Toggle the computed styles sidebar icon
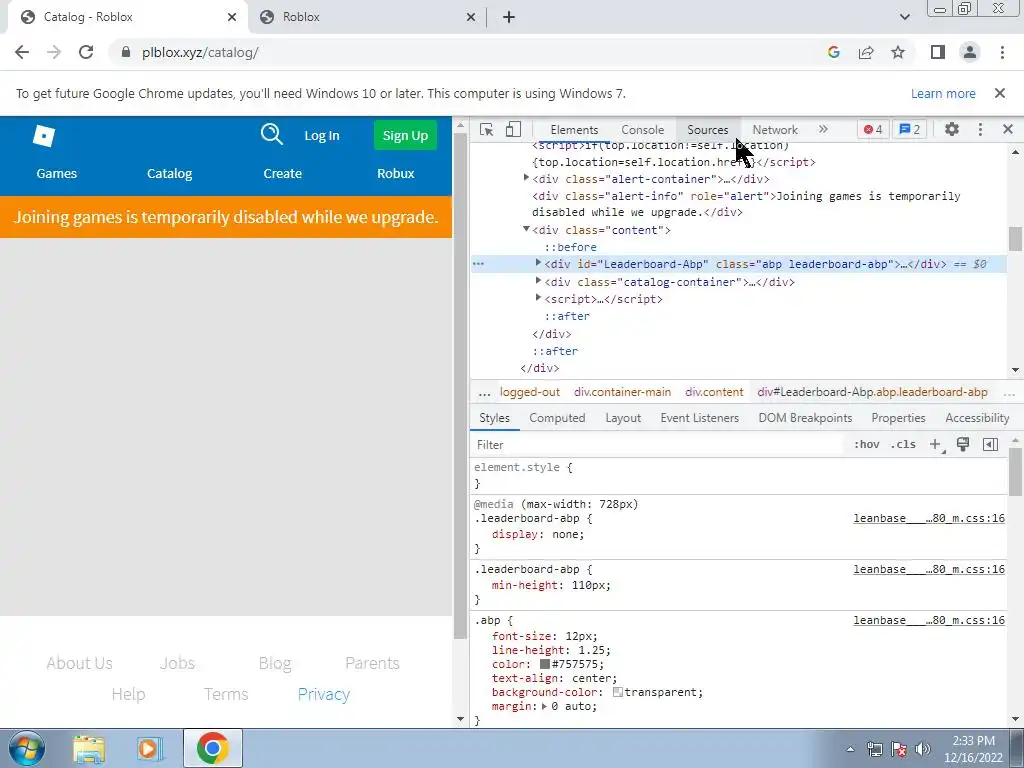 (990, 445)
